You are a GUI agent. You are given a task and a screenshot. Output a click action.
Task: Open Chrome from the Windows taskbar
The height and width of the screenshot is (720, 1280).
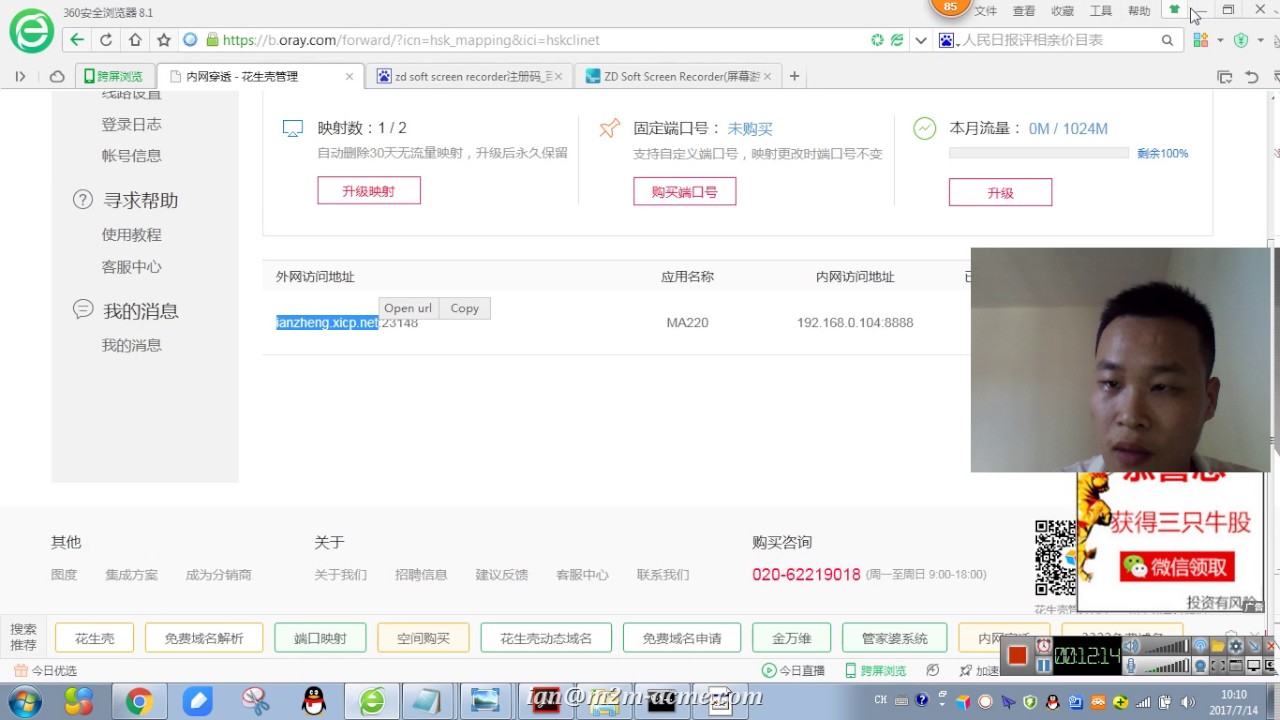pyautogui.click(x=139, y=702)
